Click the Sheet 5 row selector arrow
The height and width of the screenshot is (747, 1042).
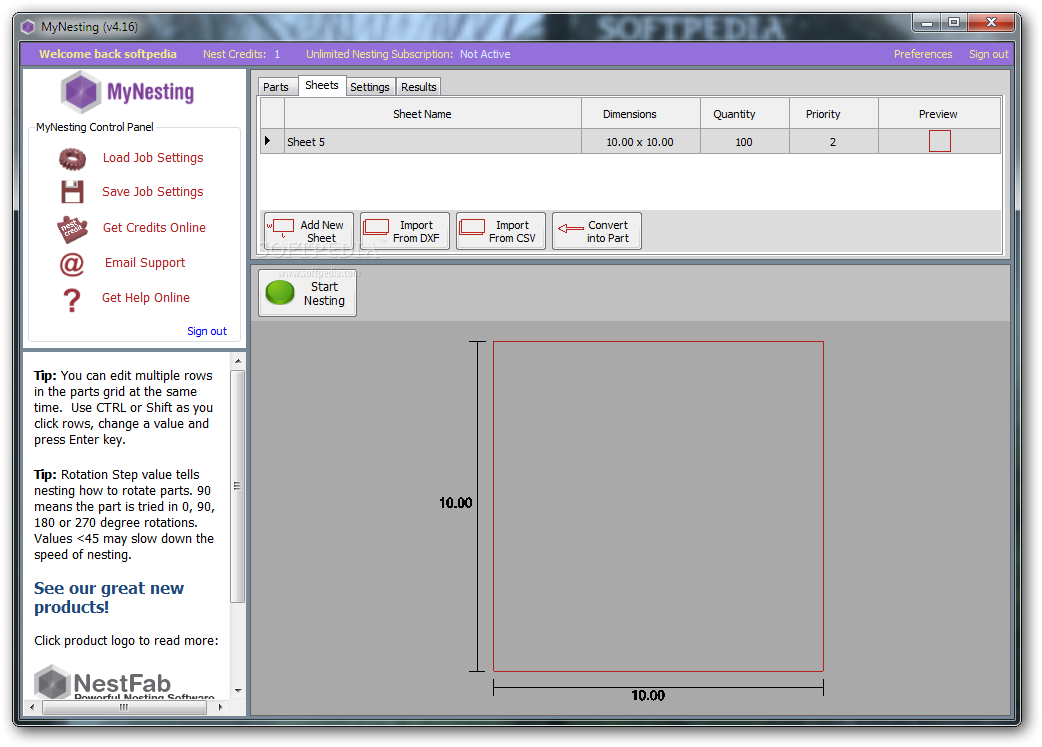[272, 142]
